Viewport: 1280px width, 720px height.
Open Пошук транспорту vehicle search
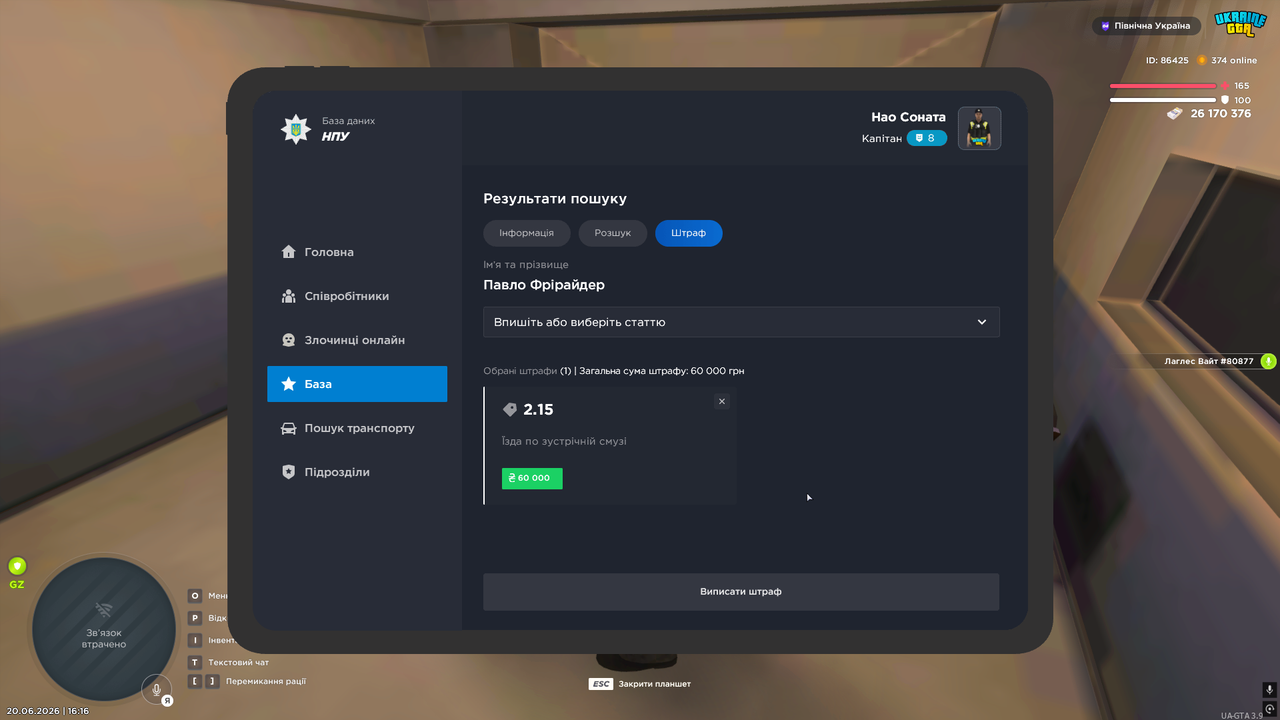click(x=357, y=428)
